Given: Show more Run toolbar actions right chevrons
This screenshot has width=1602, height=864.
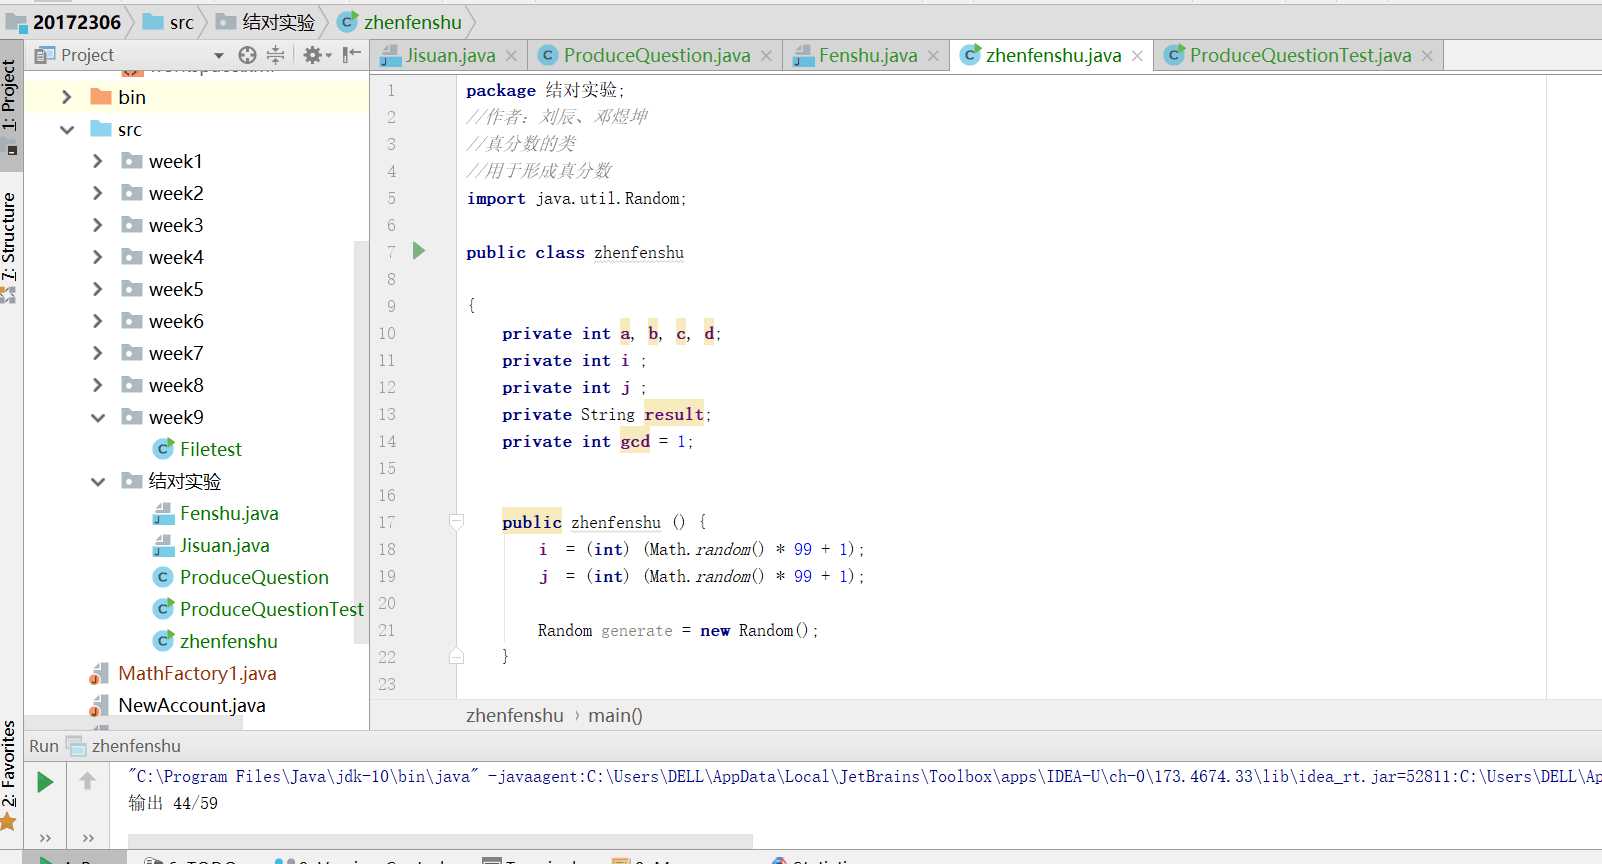Looking at the screenshot, I should coord(88,838).
